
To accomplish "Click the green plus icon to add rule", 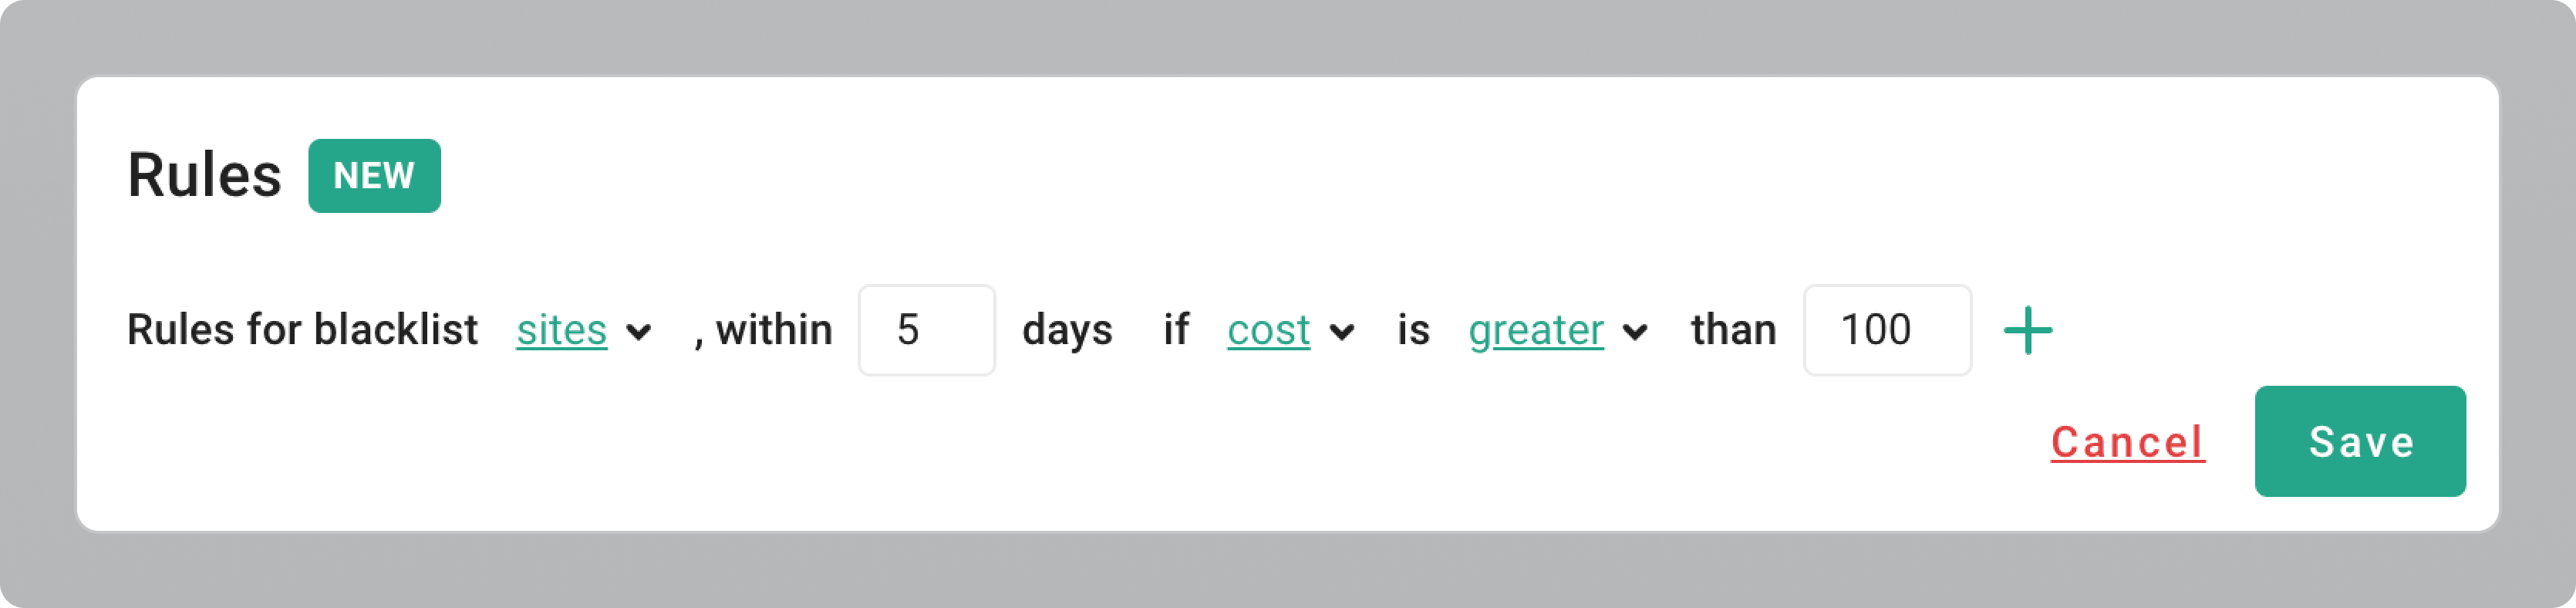I will point(2028,331).
